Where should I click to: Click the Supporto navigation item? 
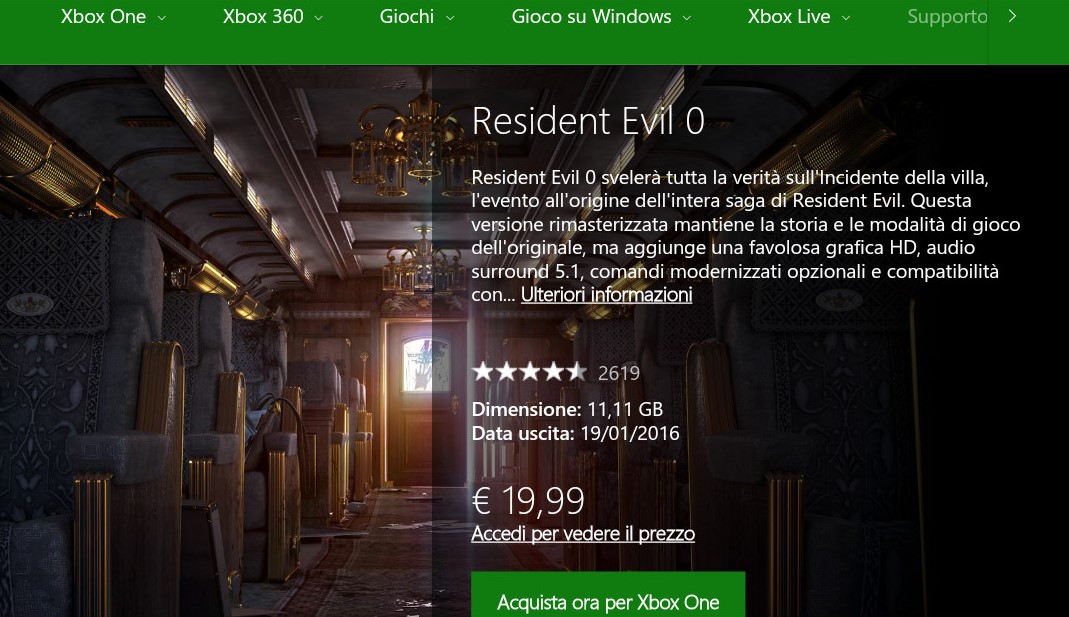tap(947, 17)
